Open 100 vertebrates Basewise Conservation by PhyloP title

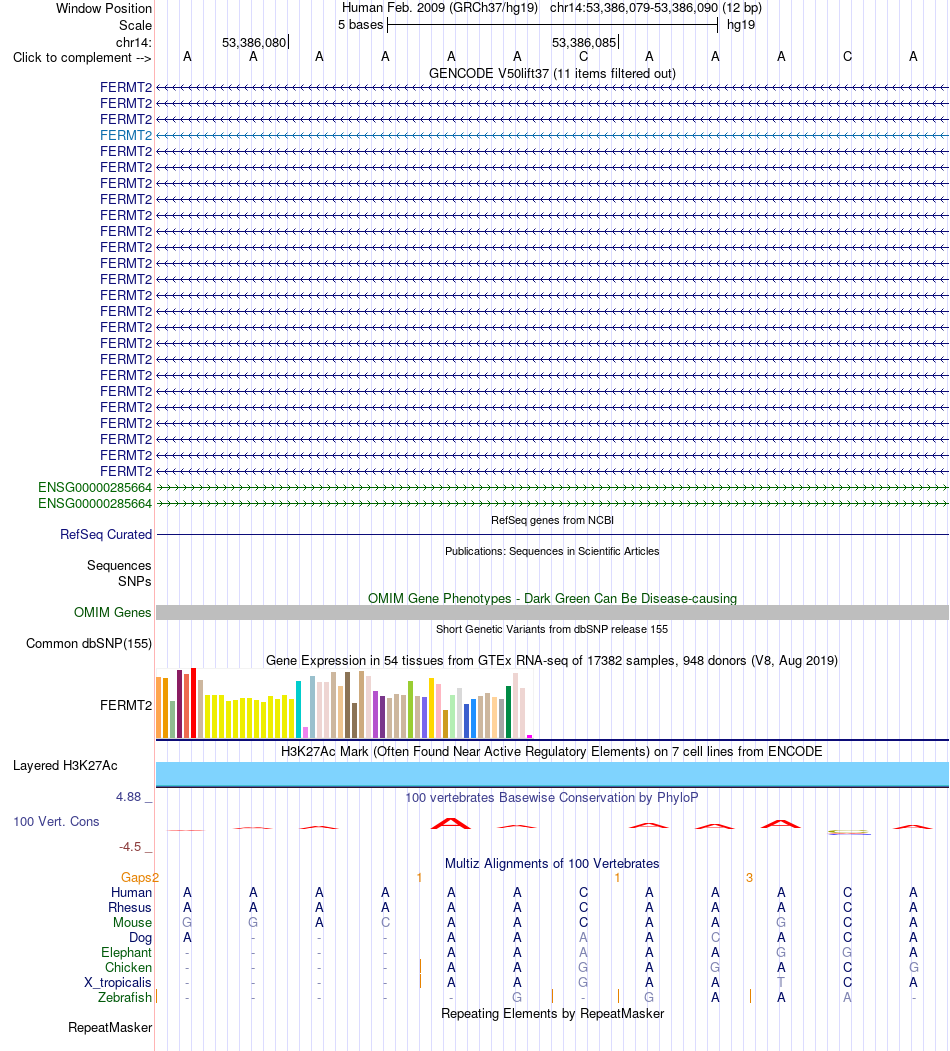(x=552, y=798)
